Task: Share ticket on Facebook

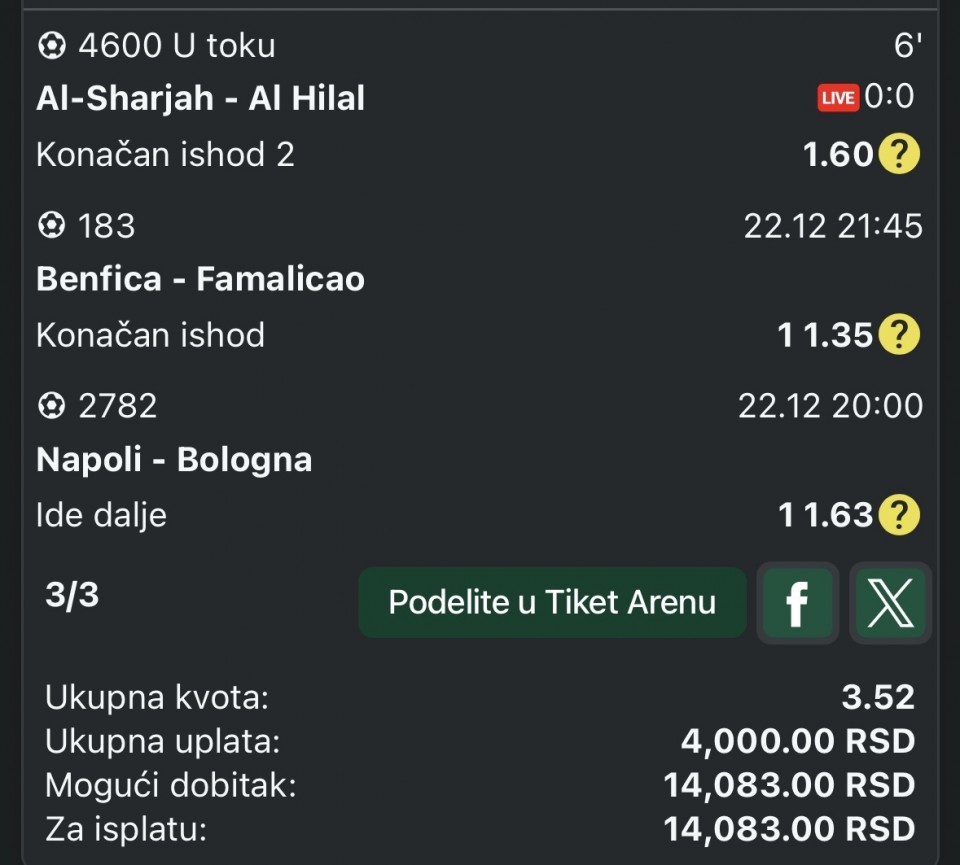Action: pyautogui.click(x=798, y=603)
